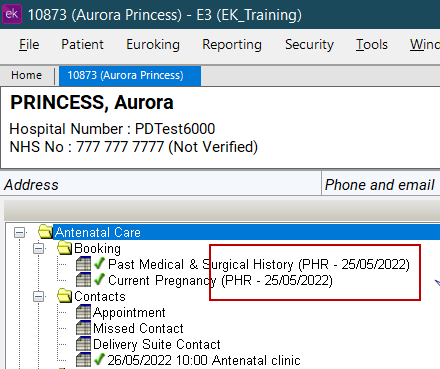This screenshot has height=369, width=440.
Task: Click the Current Pregnancy form icon
Action: pos(83,280)
